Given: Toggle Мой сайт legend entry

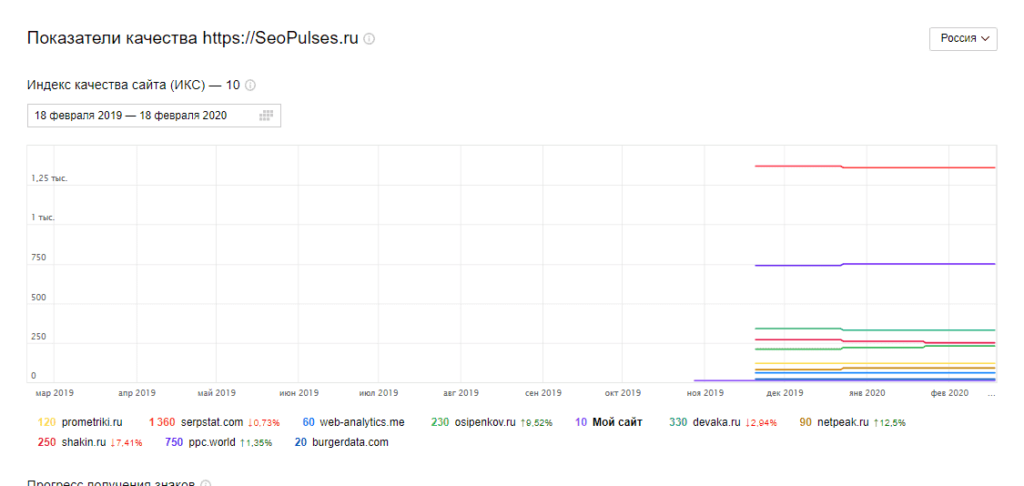Looking at the screenshot, I should 609,423.
